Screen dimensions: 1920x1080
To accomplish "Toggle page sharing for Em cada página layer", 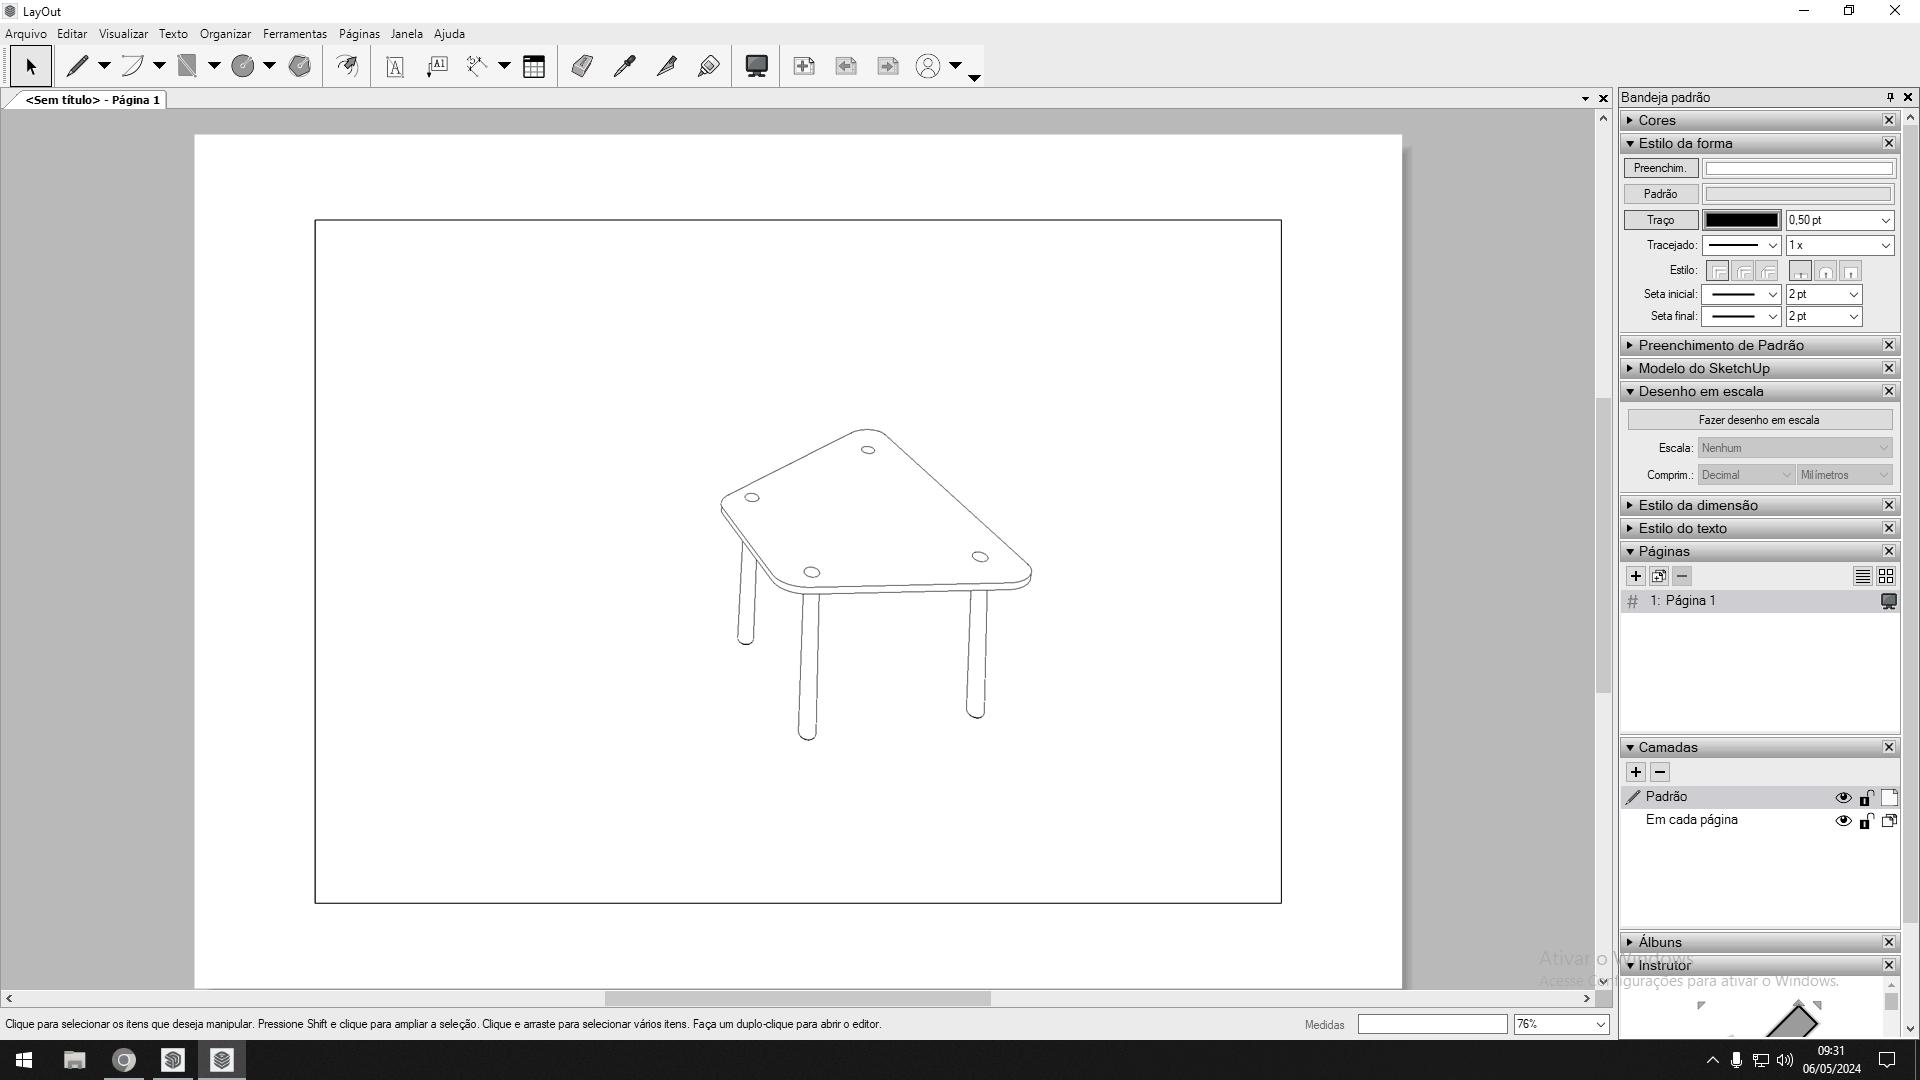I will 1889,821.
